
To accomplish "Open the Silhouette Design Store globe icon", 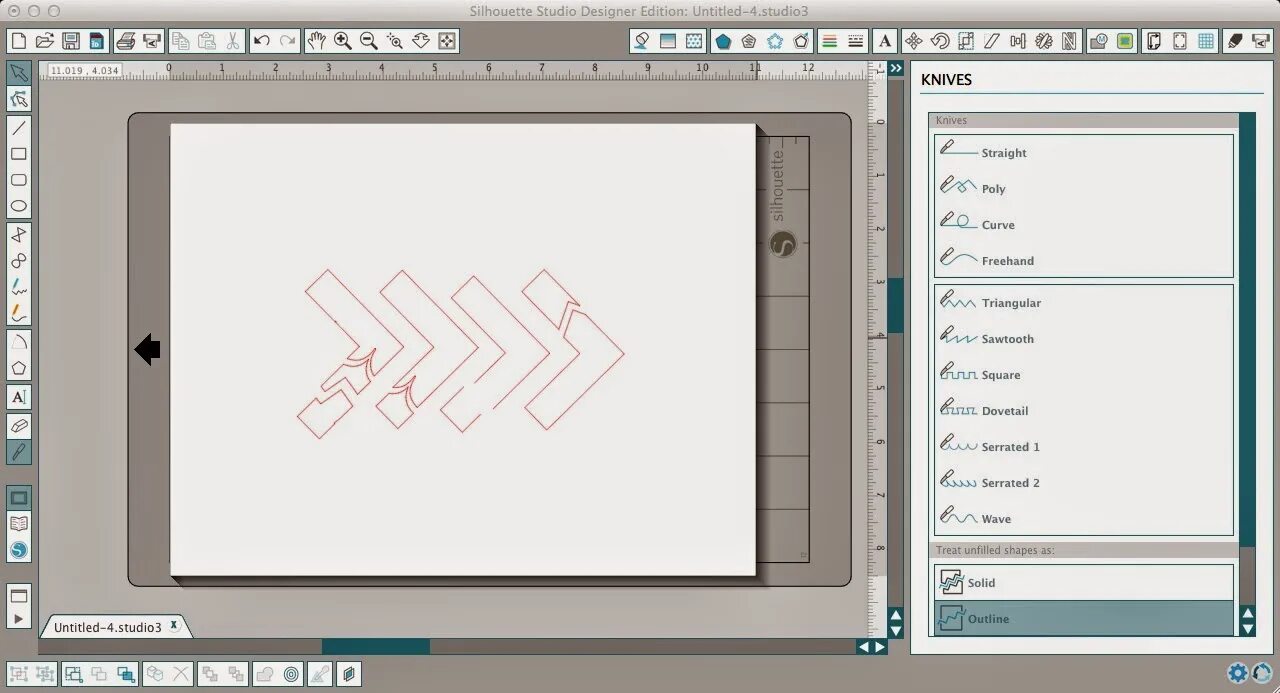I will click(x=18, y=549).
